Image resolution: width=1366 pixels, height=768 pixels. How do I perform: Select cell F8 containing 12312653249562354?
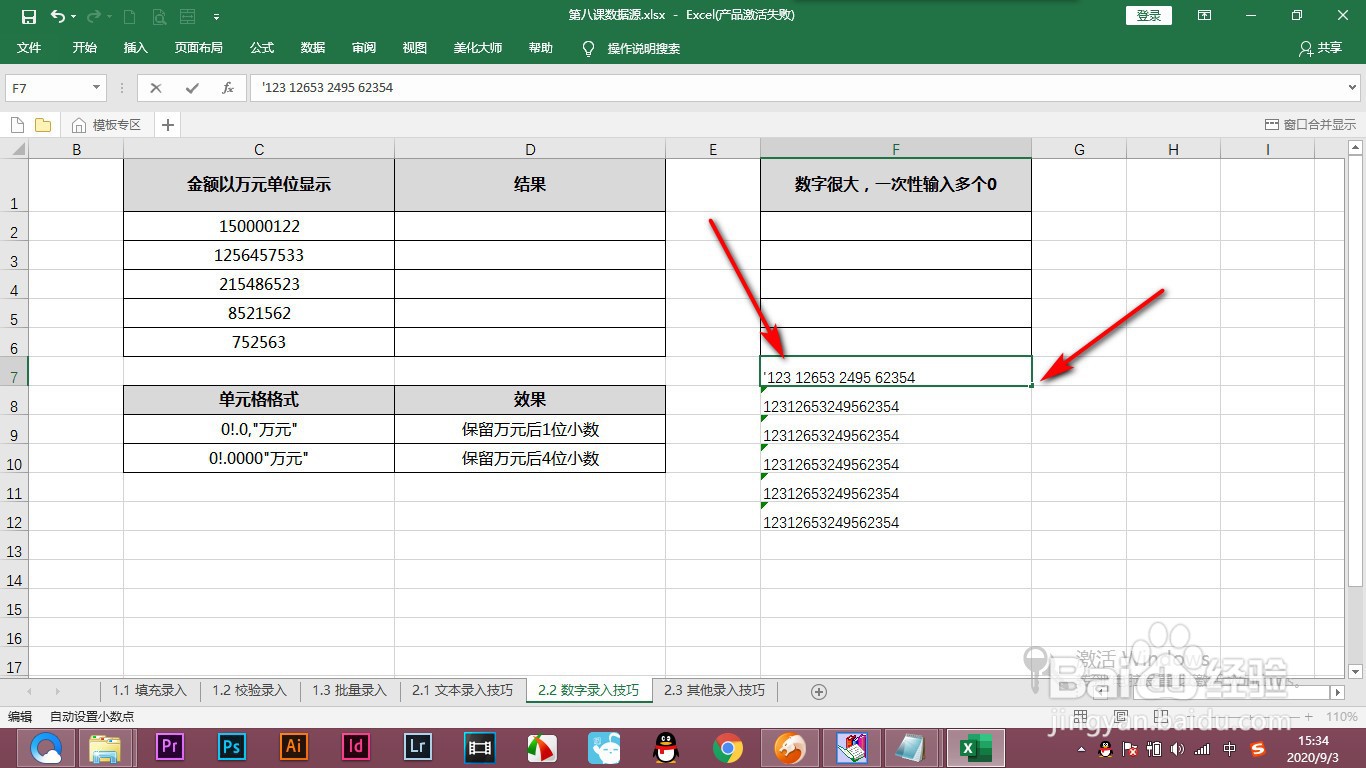coord(895,406)
